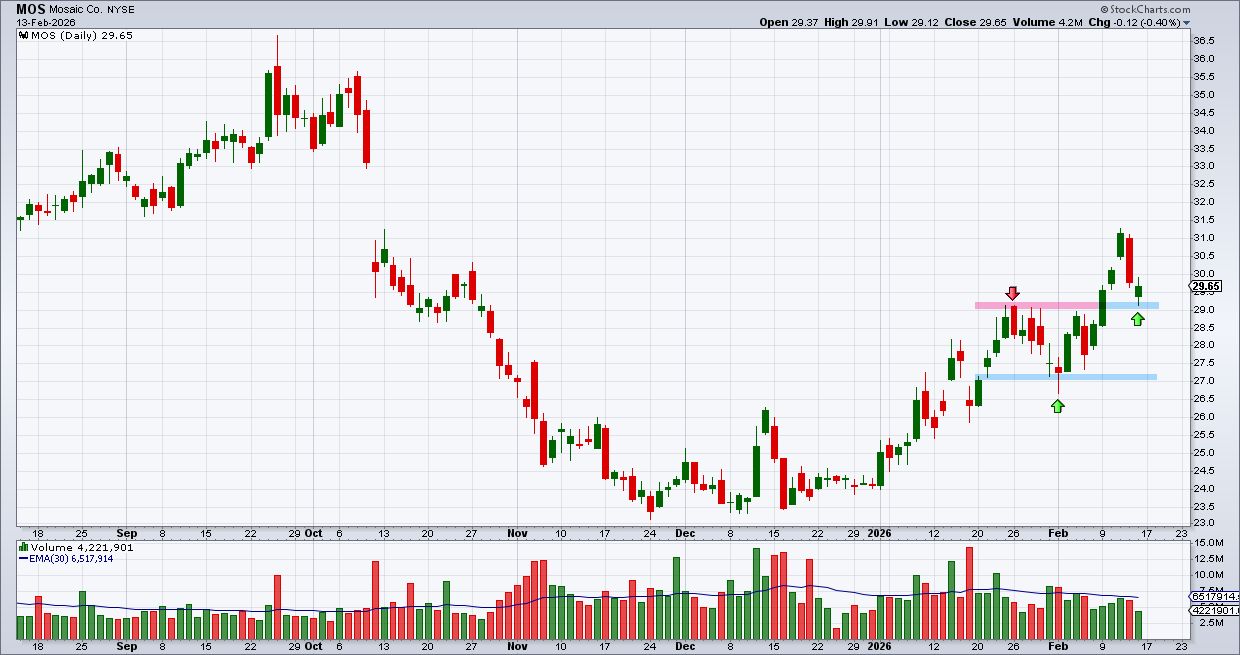
Task: Click the 10.0M volume axis label
Action: point(1208,575)
